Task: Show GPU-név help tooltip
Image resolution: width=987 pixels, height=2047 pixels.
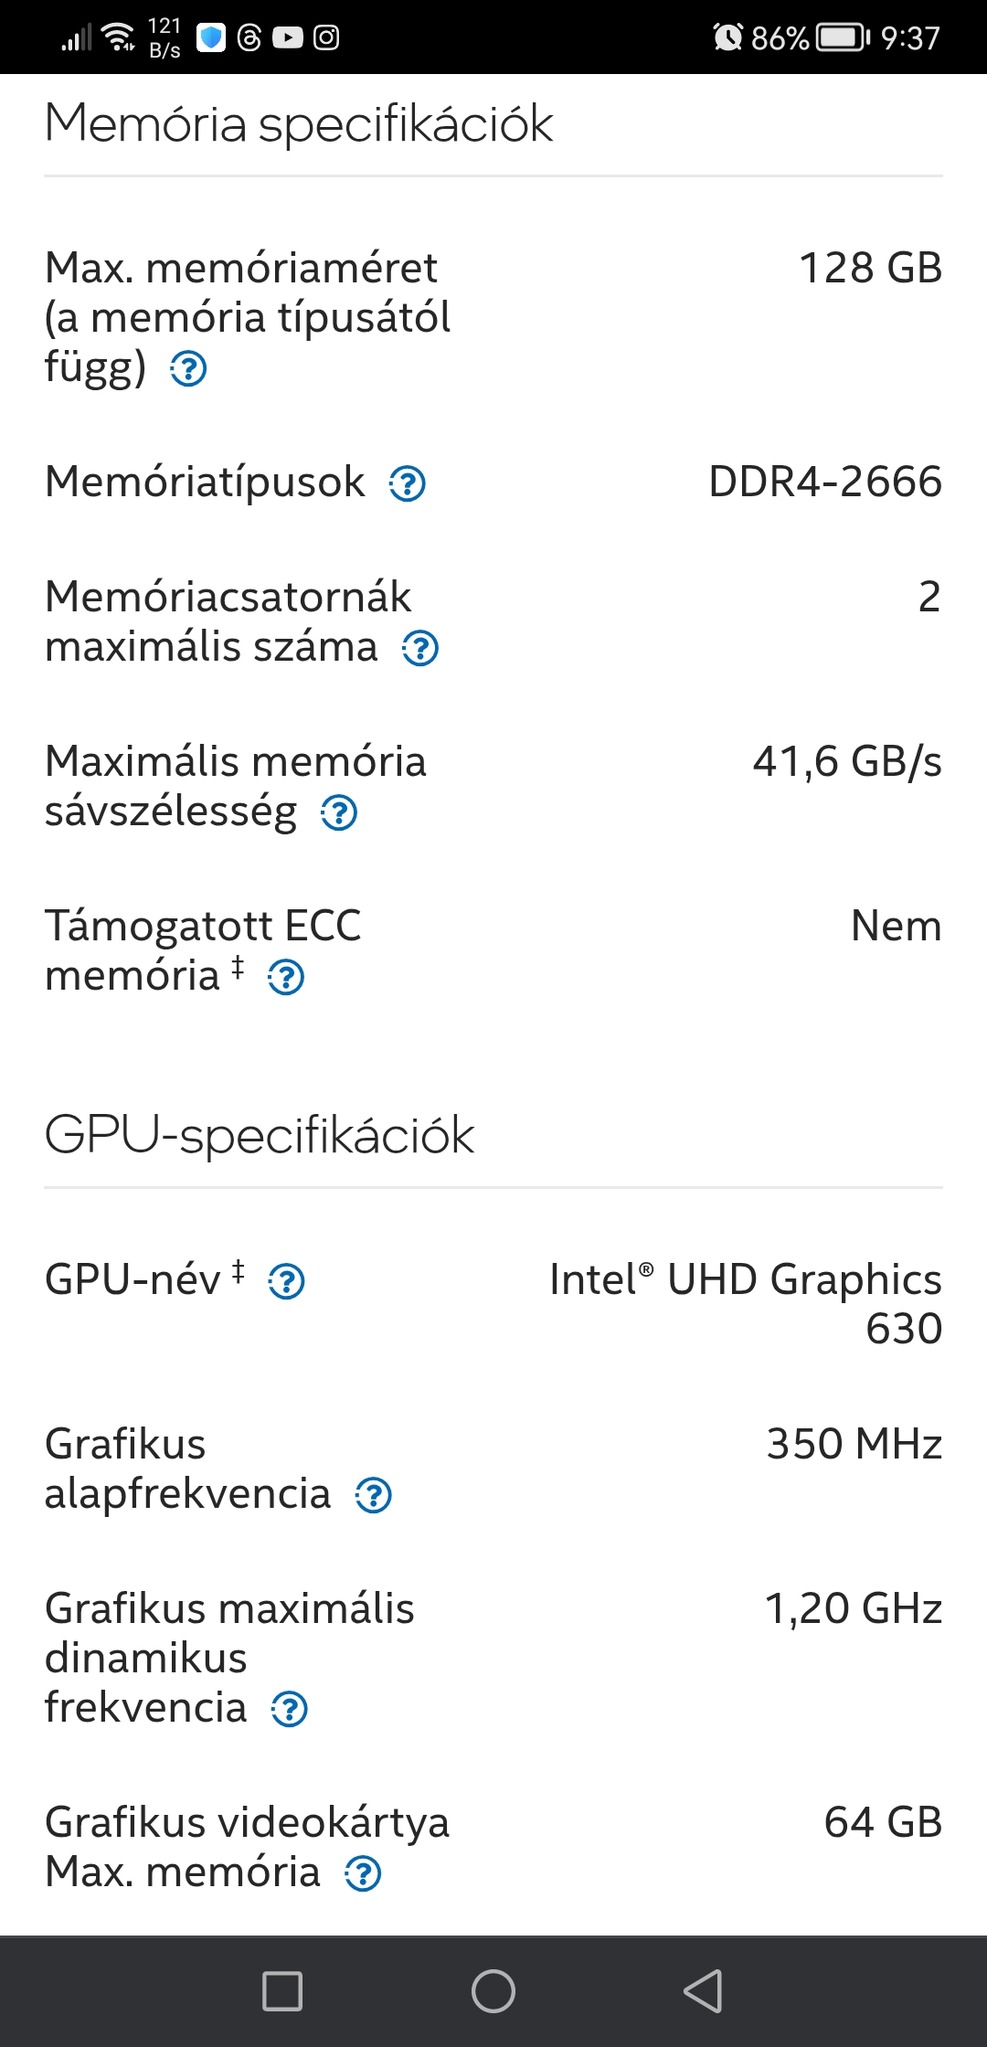Action: pyautogui.click(x=287, y=1281)
